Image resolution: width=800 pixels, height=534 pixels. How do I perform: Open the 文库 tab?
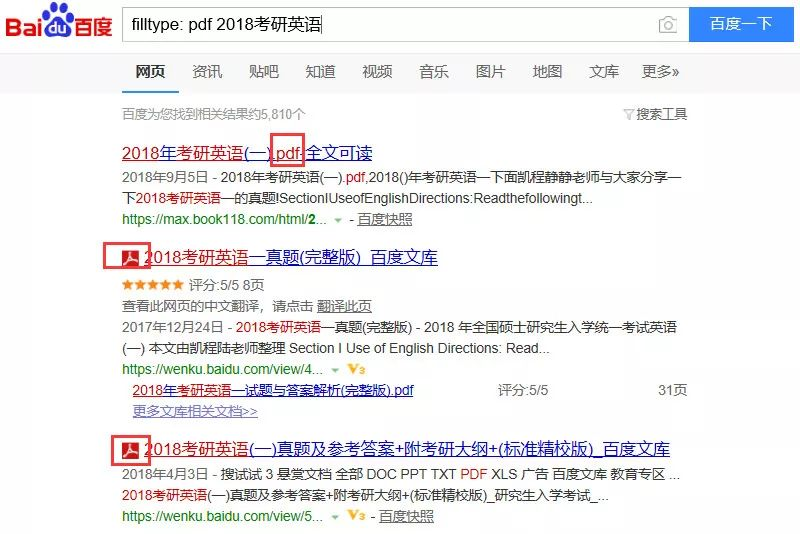pyautogui.click(x=604, y=71)
